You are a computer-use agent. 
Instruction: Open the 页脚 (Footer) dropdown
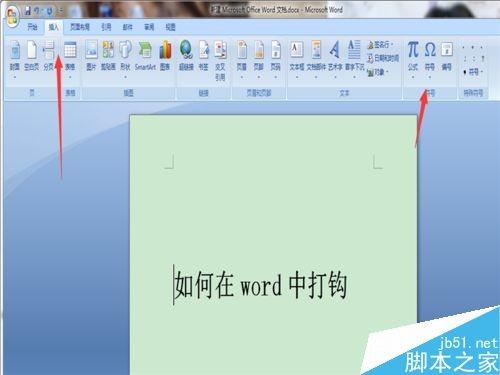pyautogui.click(x=259, y=59)
